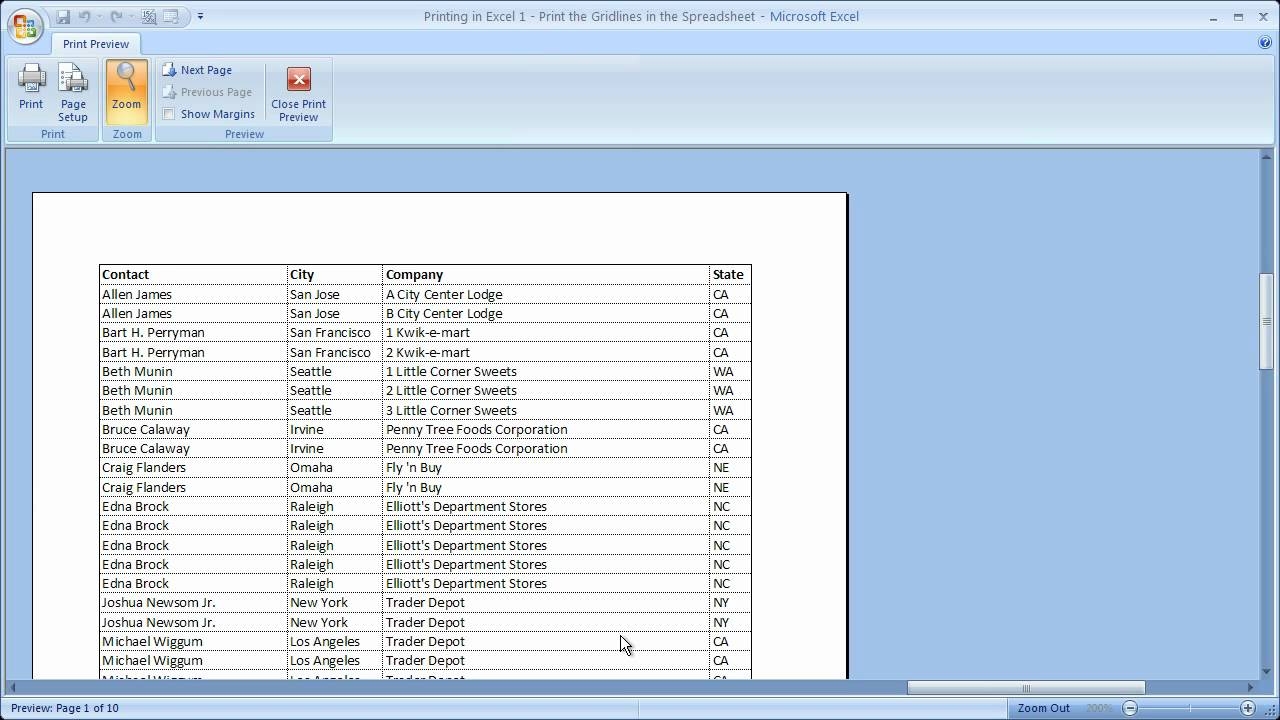Open the Undo history dropdown
This screenshot has width=1280, height=720.
99,16
